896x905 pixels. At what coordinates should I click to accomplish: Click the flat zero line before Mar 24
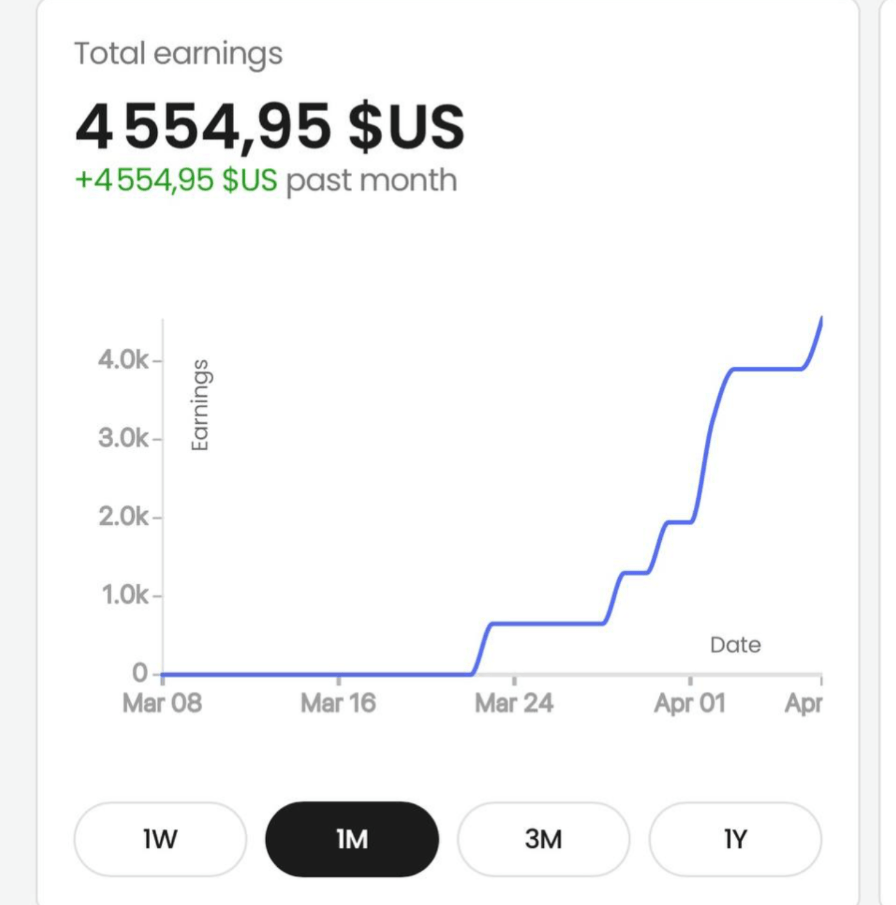point(320,674)
